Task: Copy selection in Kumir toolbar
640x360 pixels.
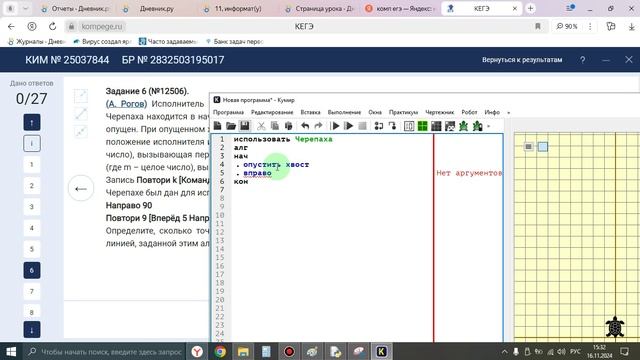Action: [275, 126]
